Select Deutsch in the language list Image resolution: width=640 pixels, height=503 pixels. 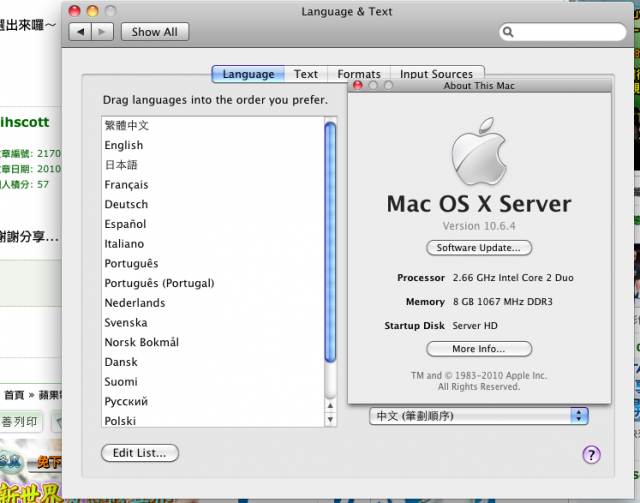pyautogui.click(x=213, y=204)
